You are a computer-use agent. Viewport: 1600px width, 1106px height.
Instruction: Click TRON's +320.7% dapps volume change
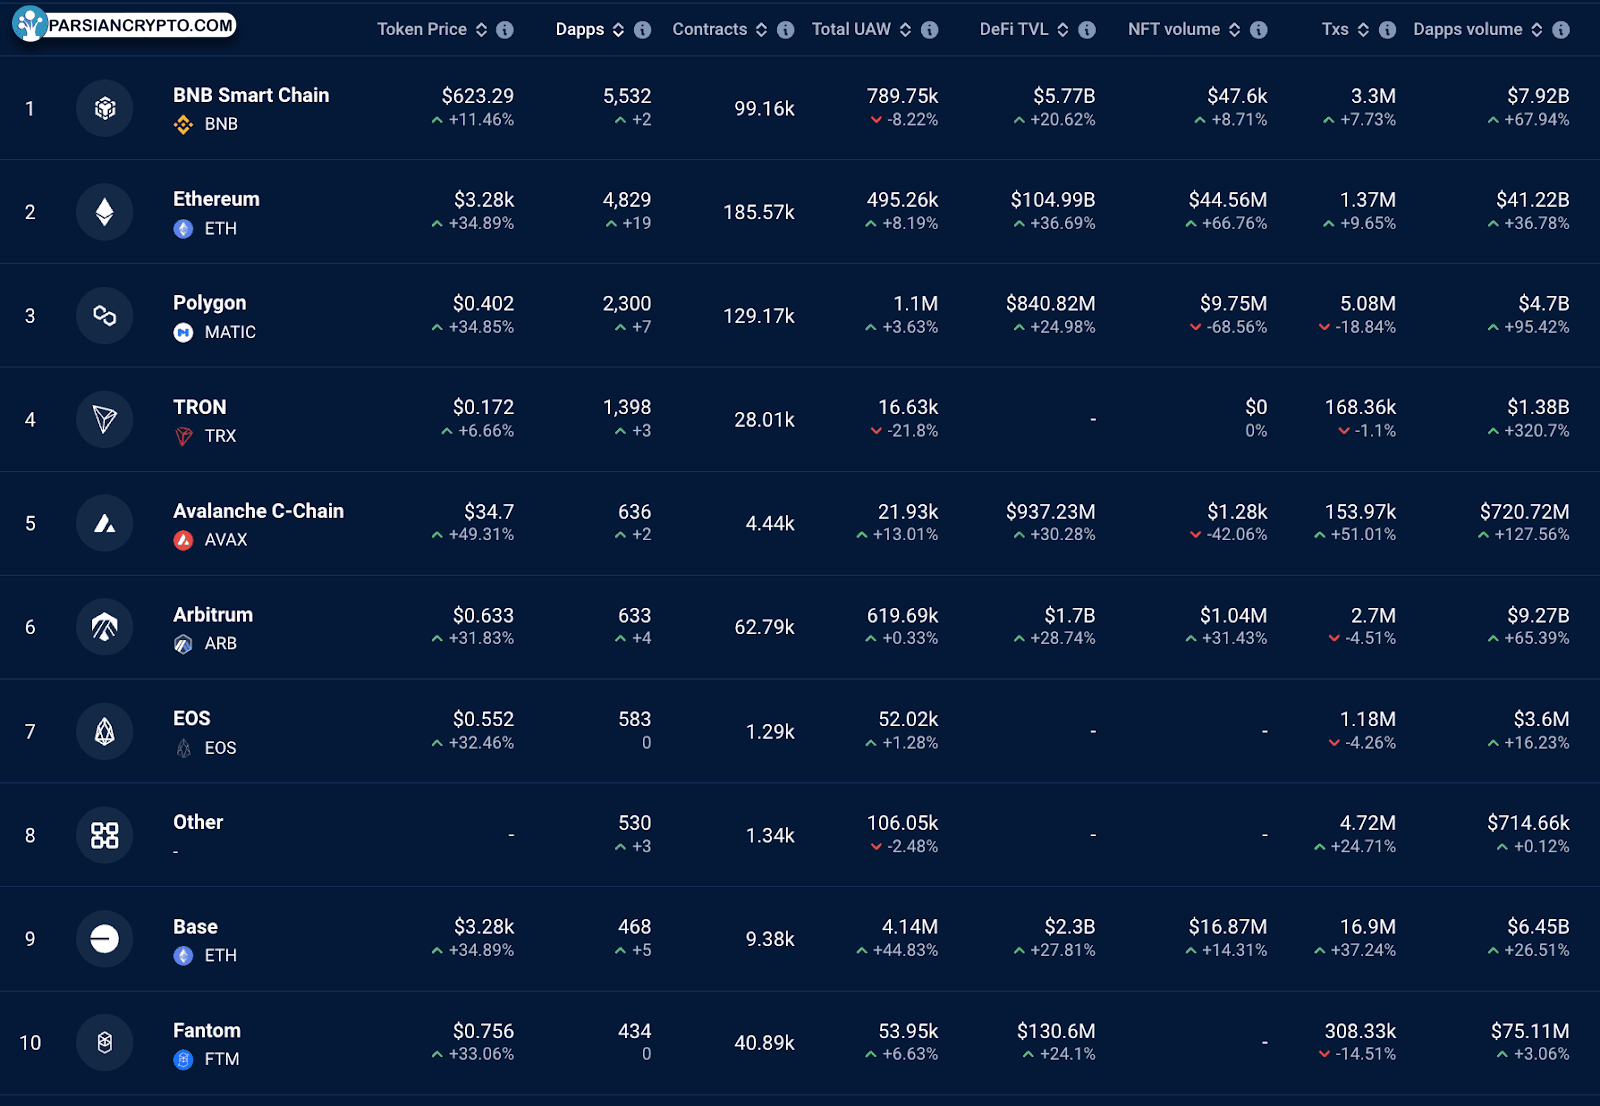(x=1529, y=431)
